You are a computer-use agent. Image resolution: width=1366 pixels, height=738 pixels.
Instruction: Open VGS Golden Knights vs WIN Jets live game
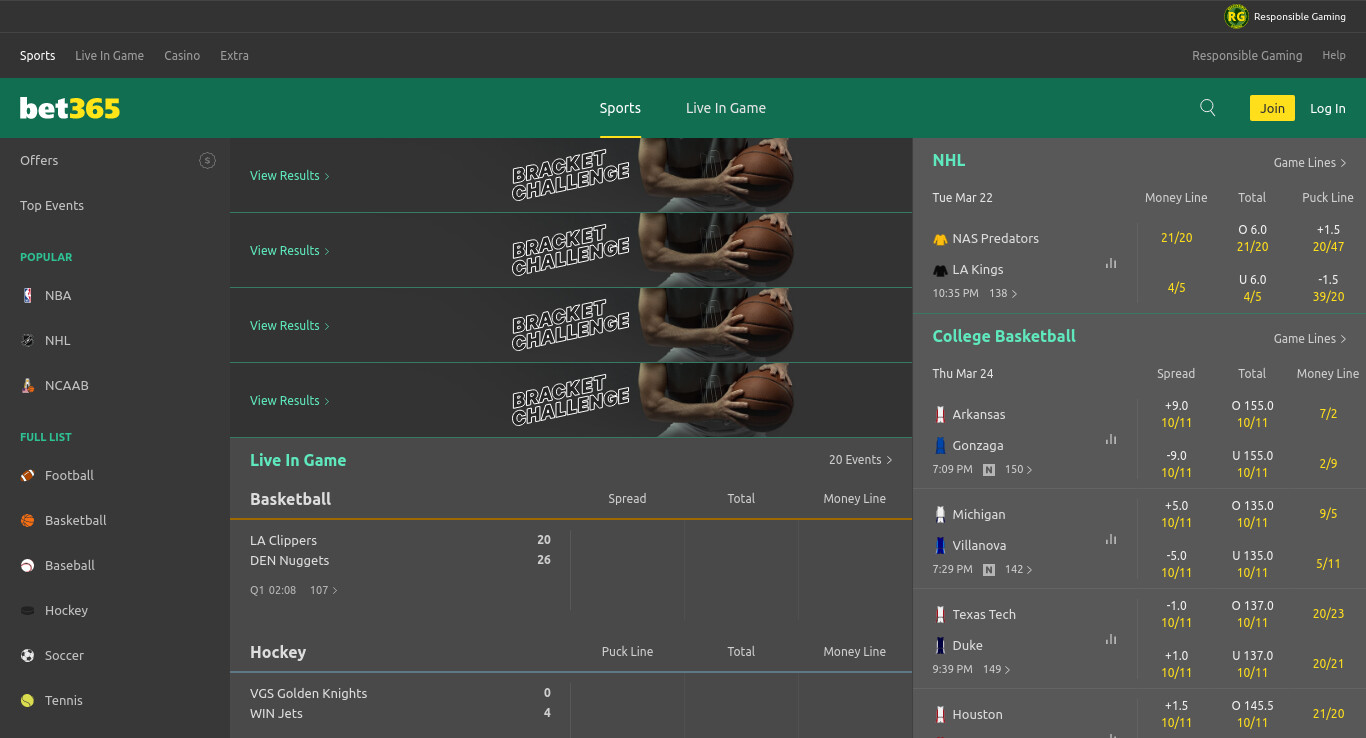tap(400, 703)
